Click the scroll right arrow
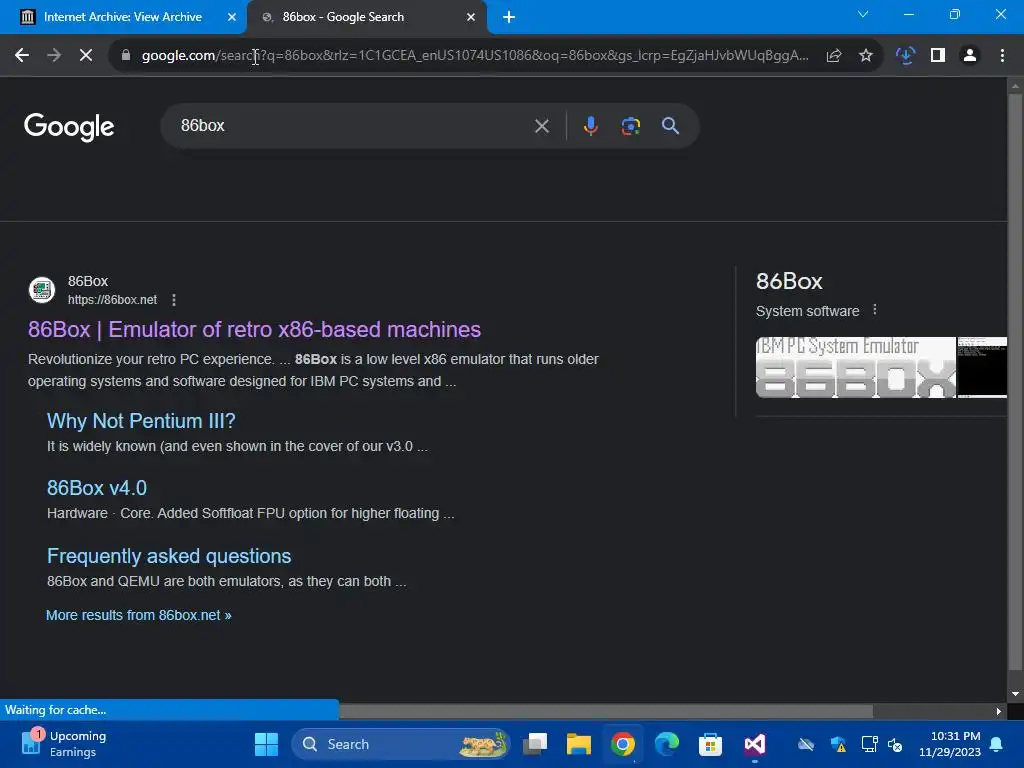 (999, 711)
